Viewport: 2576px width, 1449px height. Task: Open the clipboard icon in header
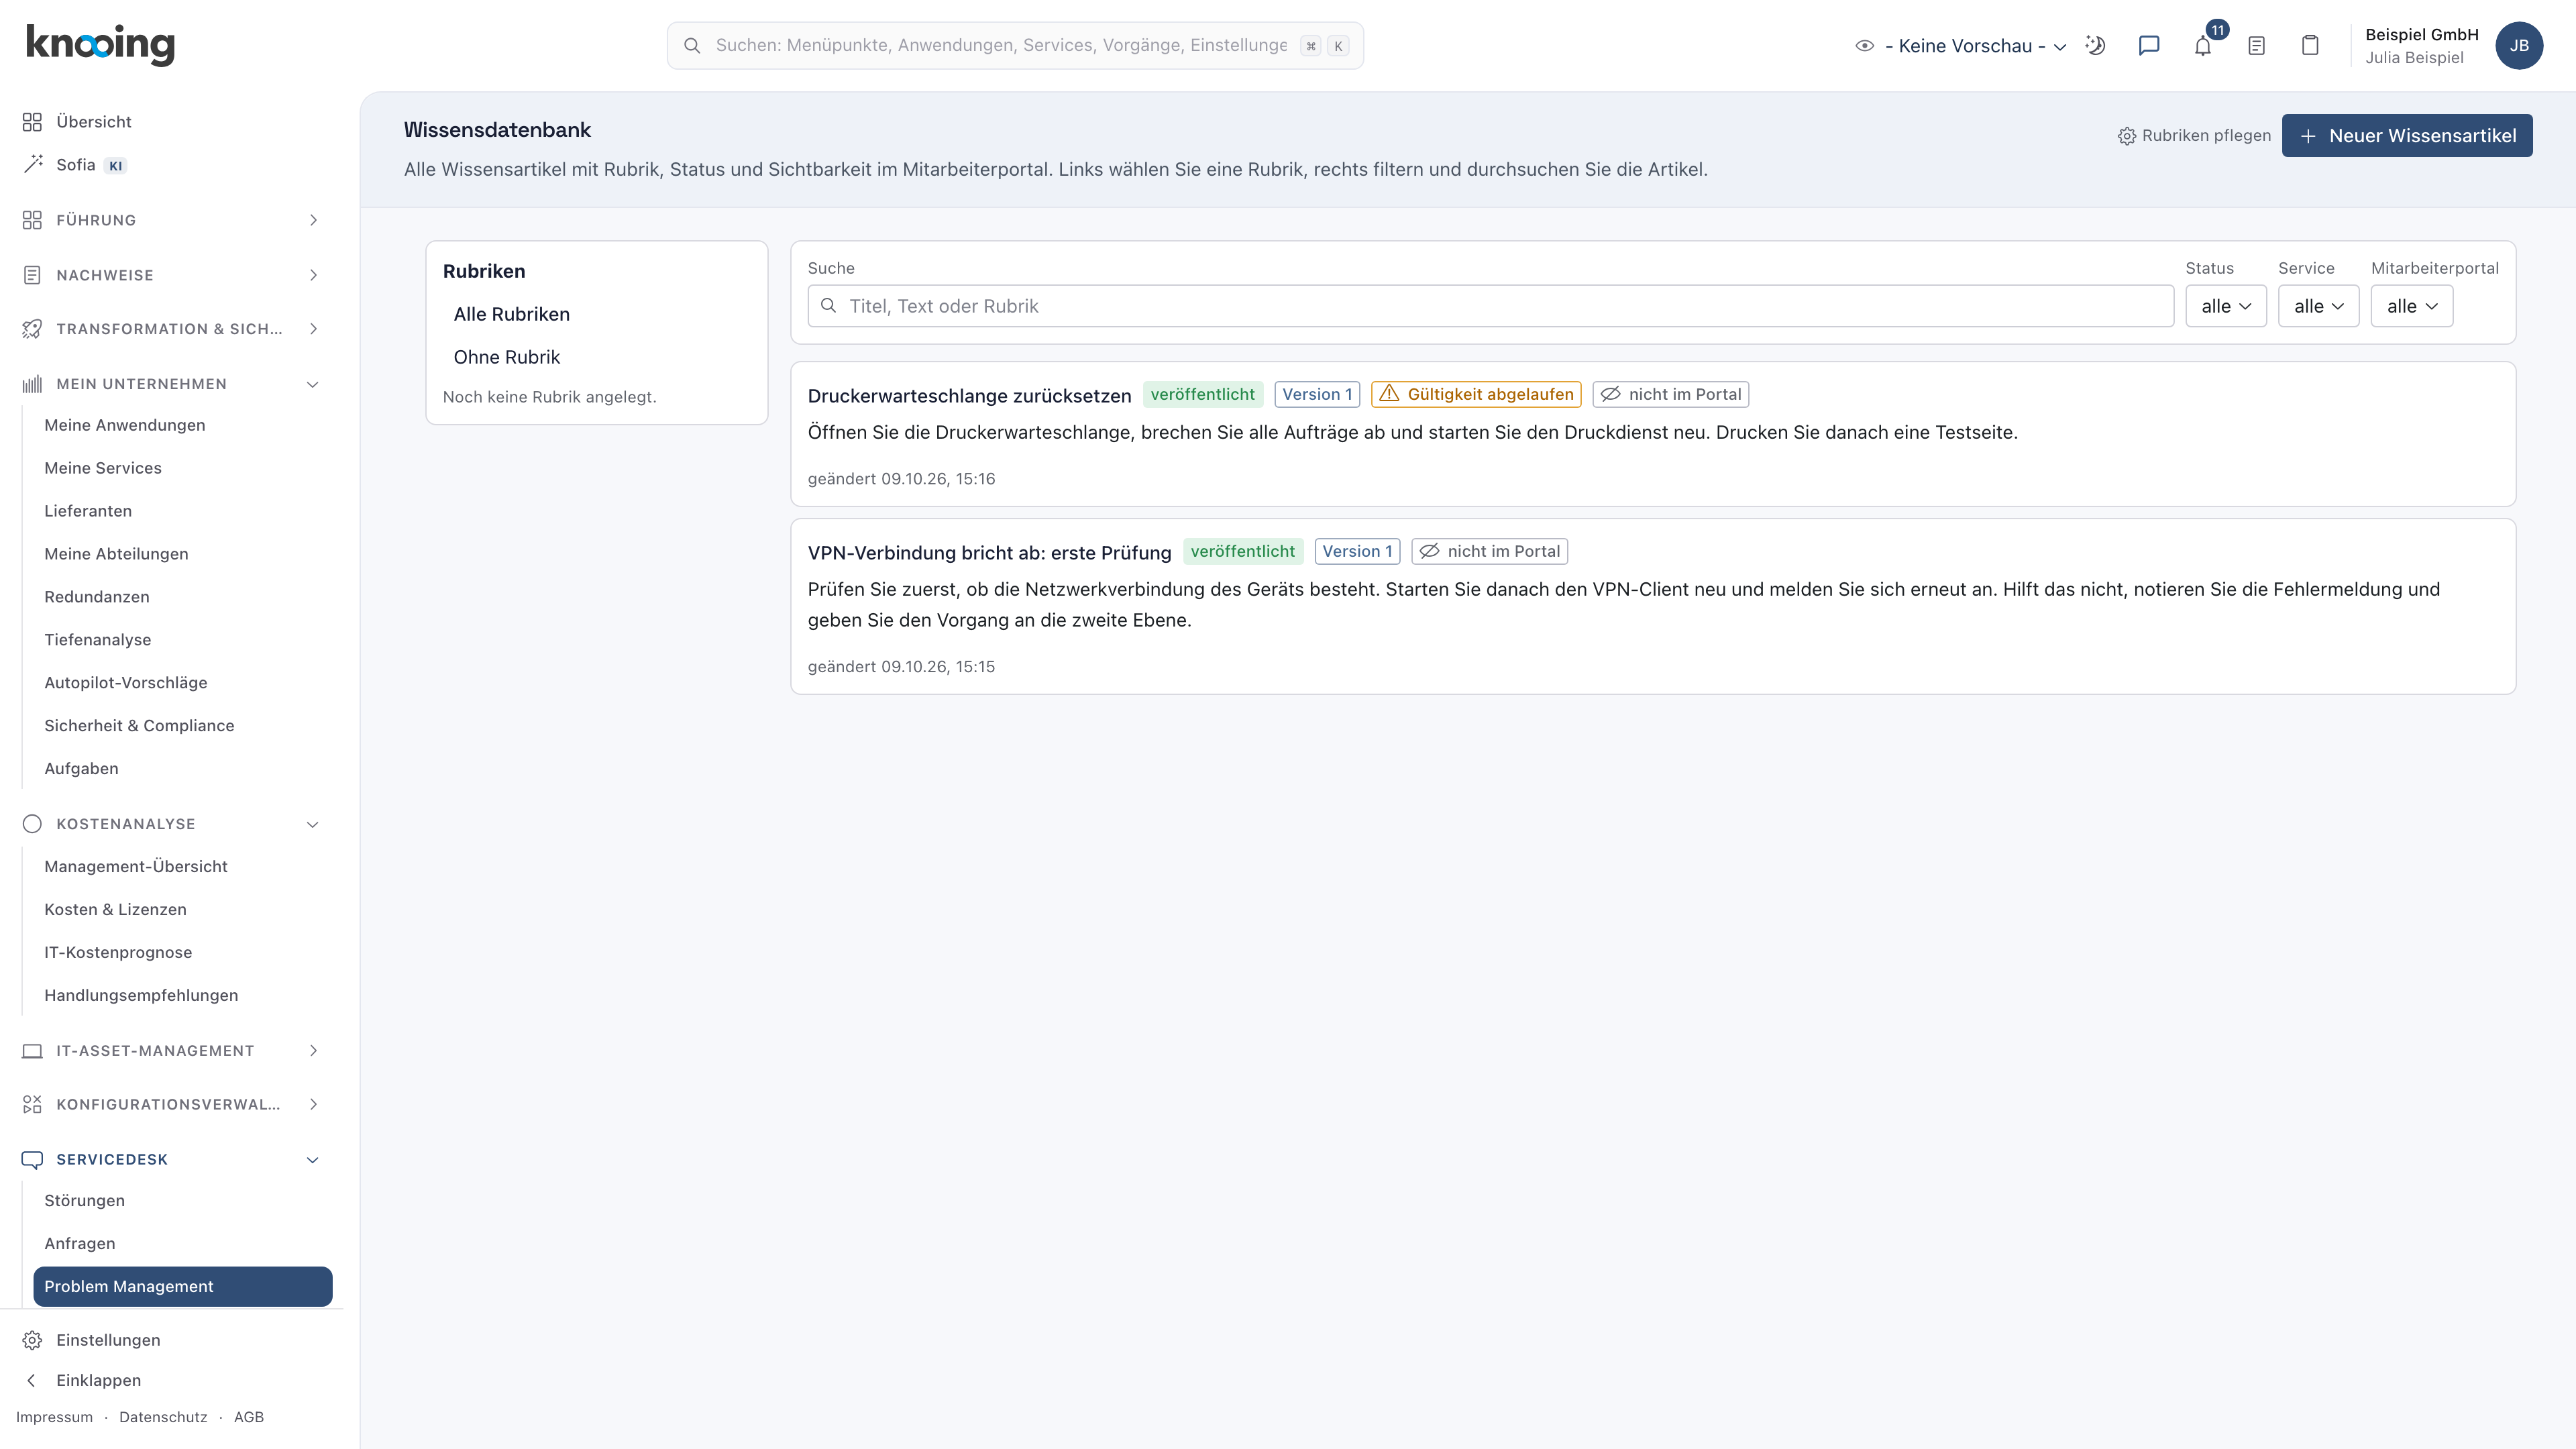[2310, 46]
